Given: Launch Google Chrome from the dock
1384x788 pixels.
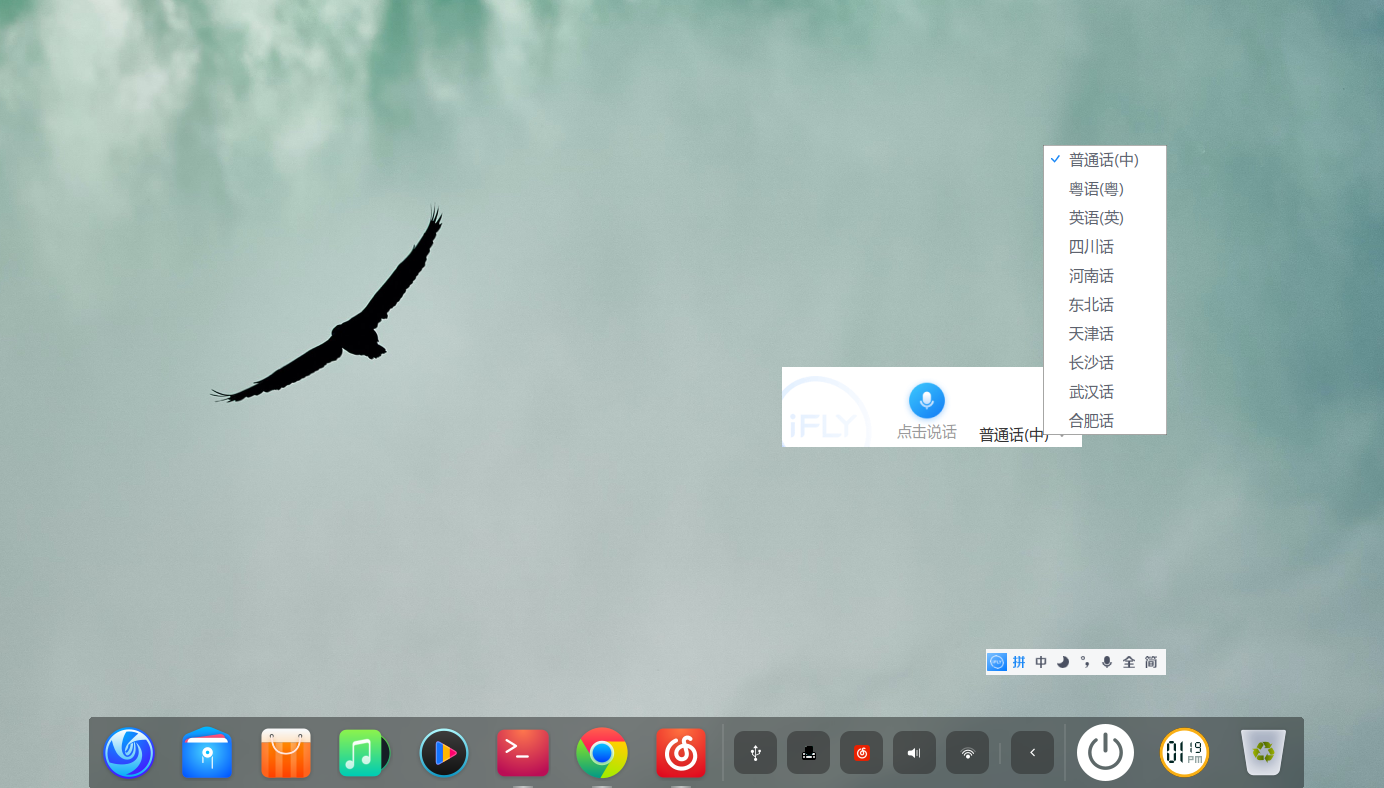Looking at the screenshot, I should point(602,753).
